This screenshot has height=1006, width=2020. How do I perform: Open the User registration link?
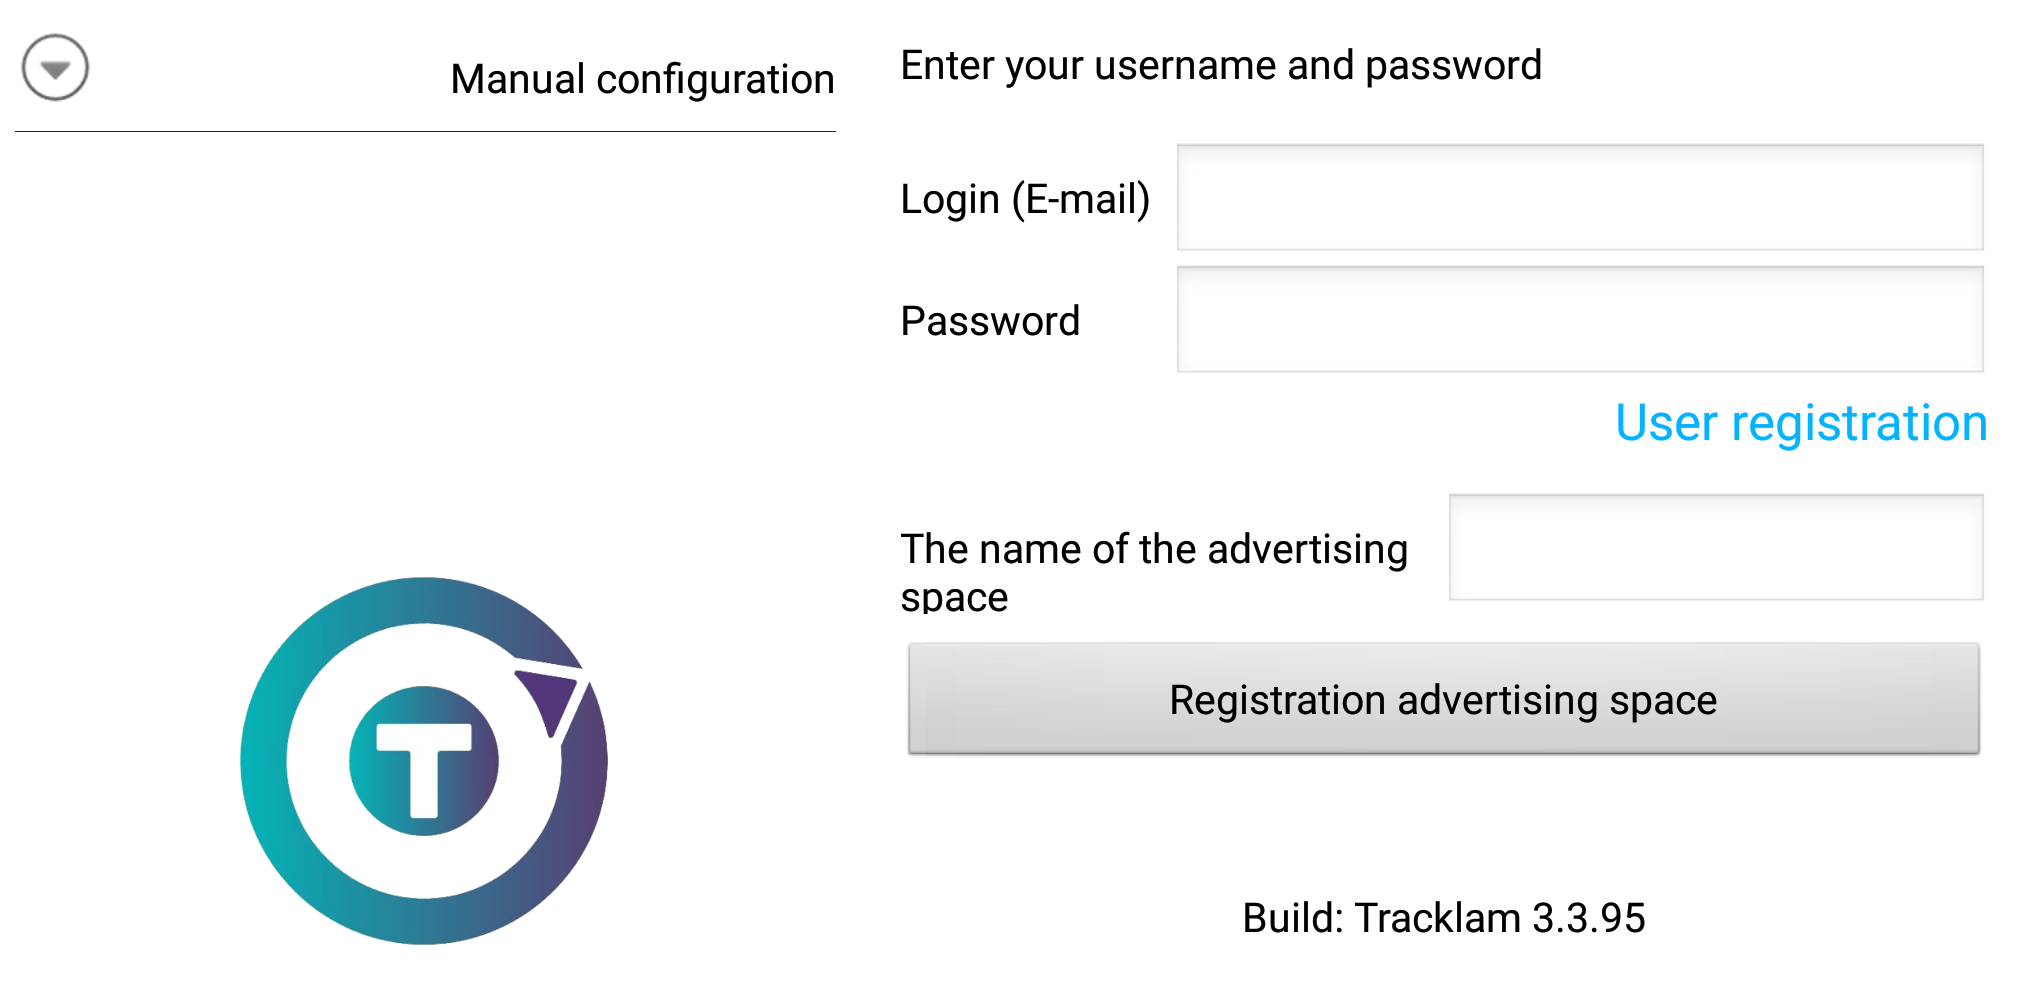[x=1801, y=423]
